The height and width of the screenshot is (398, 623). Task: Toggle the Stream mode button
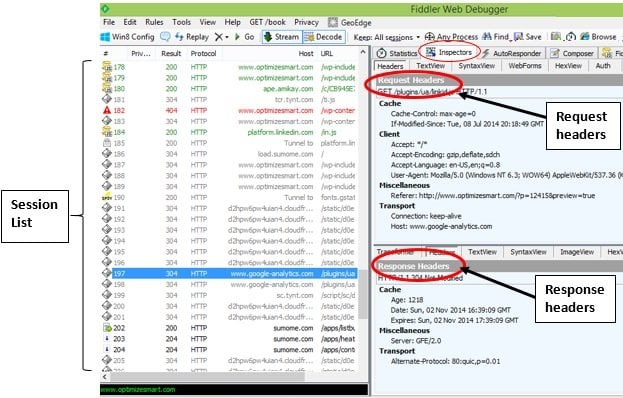pos(281,37)
